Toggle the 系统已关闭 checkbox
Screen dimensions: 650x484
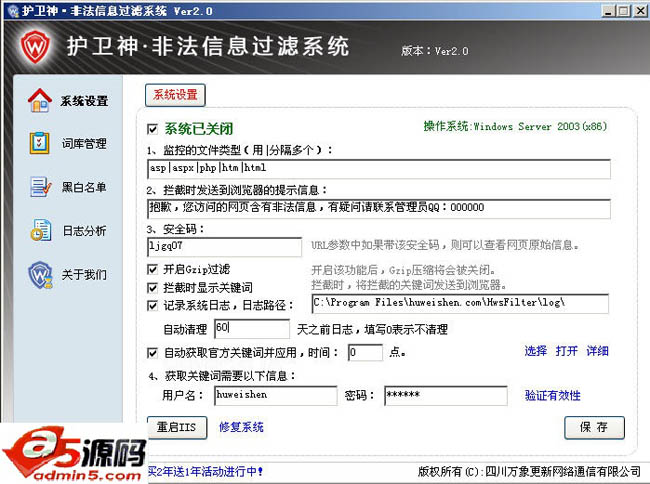[153, 129]
